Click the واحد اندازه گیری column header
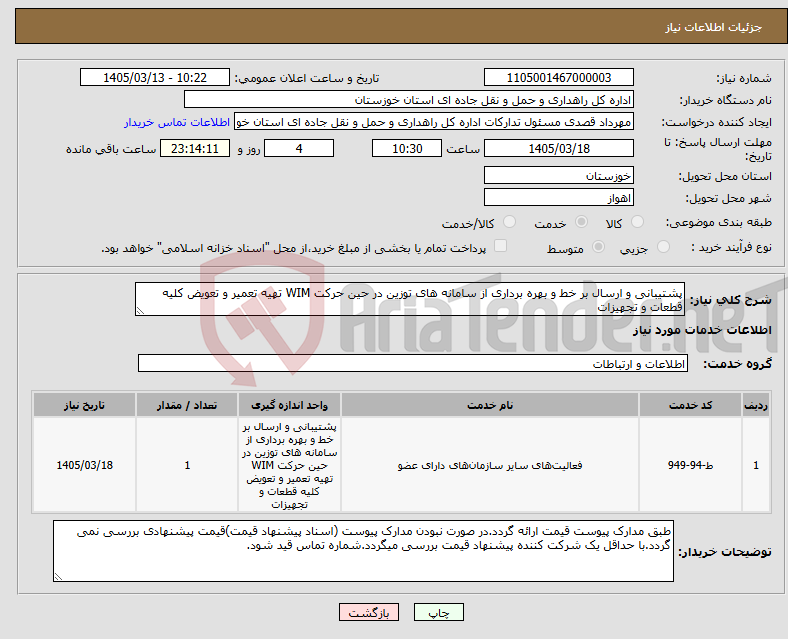 tap(289, 405)
